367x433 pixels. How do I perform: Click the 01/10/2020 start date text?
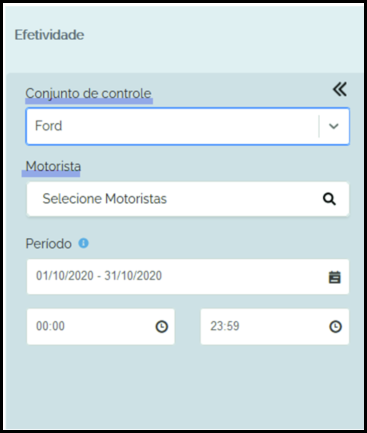(65, 276)
